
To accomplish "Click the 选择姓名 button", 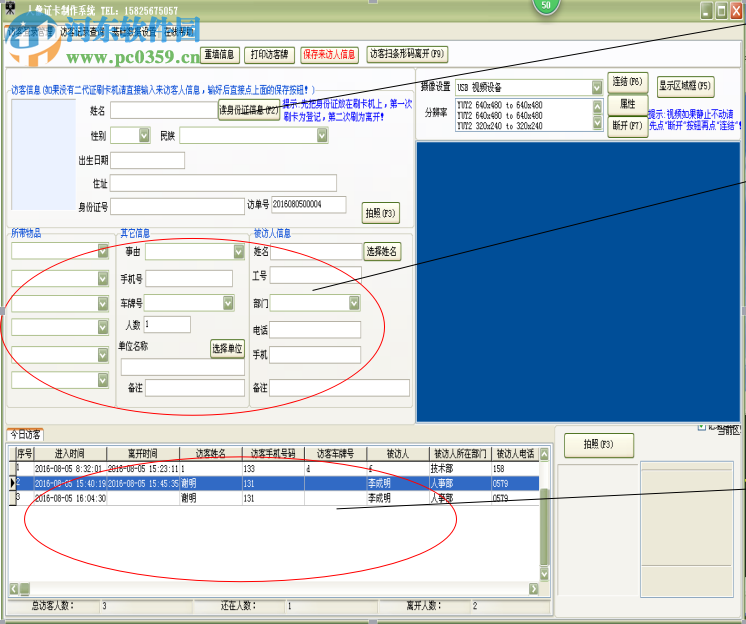I will [382, 251].
